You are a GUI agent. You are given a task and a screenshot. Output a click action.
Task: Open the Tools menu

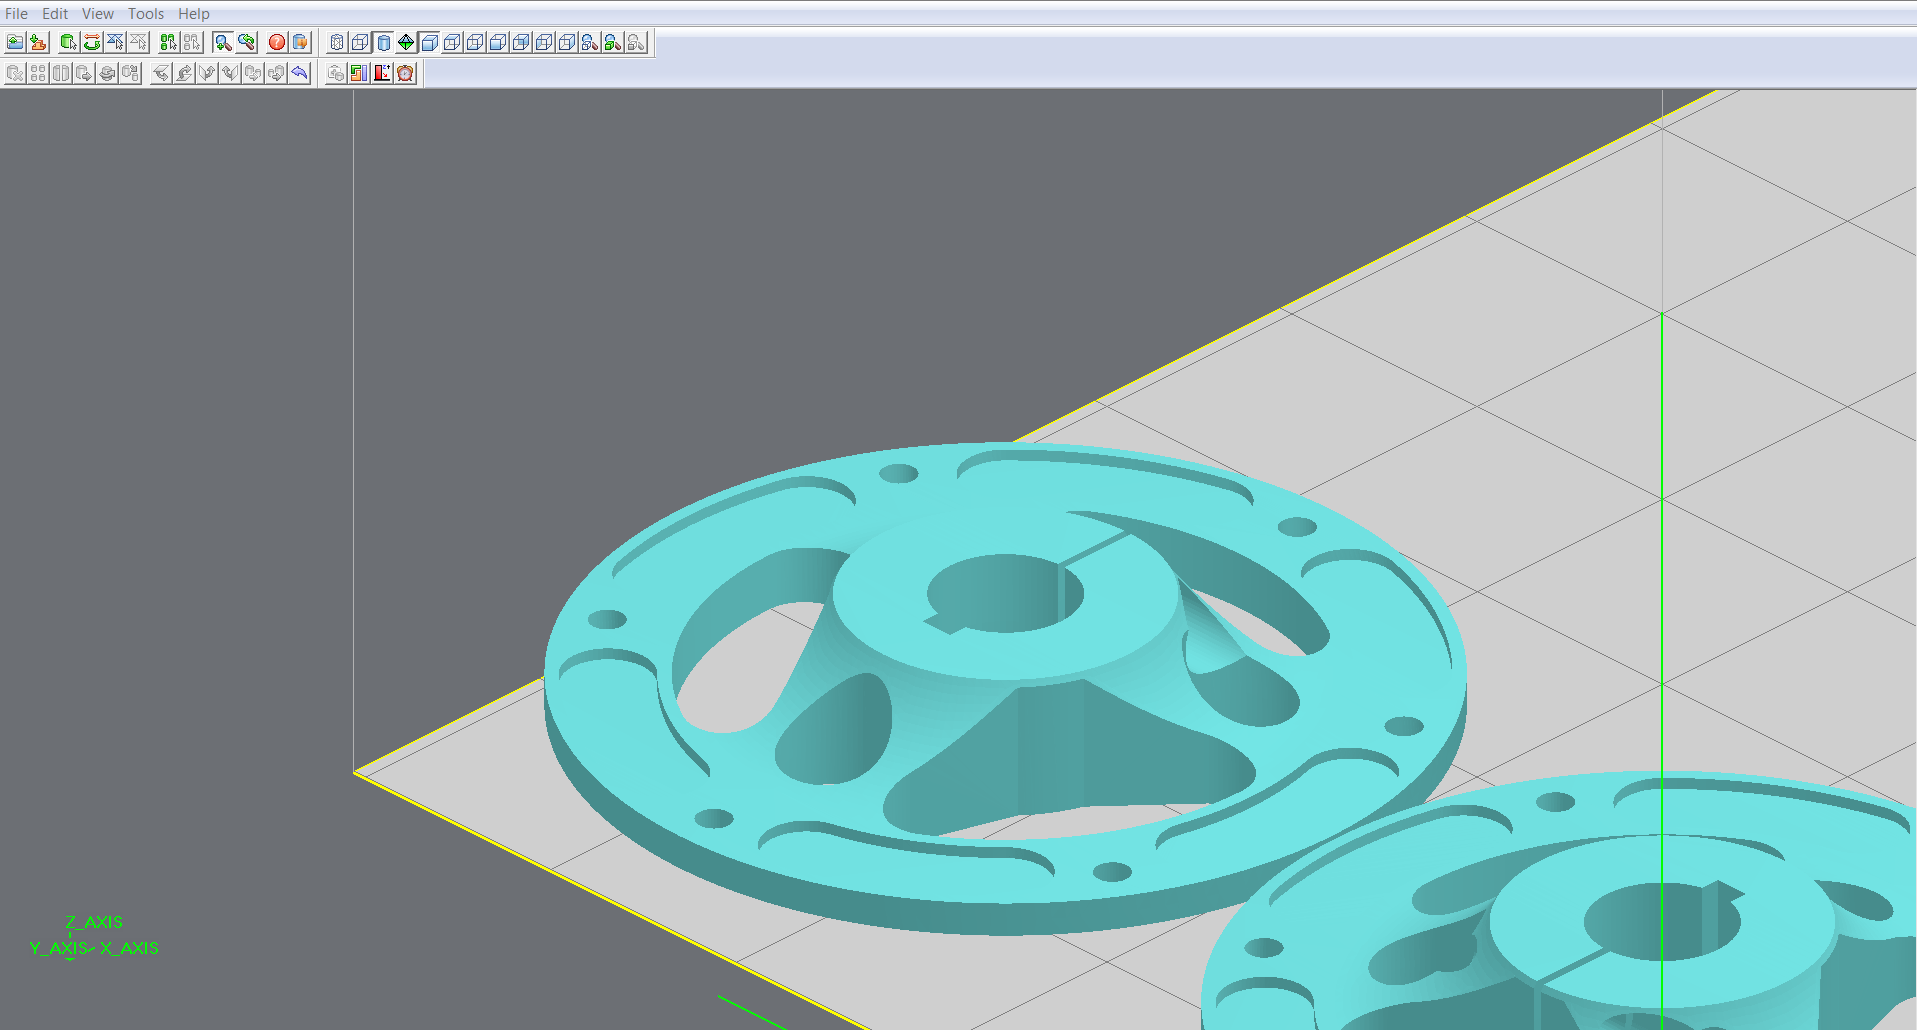(x=145, y=13)
